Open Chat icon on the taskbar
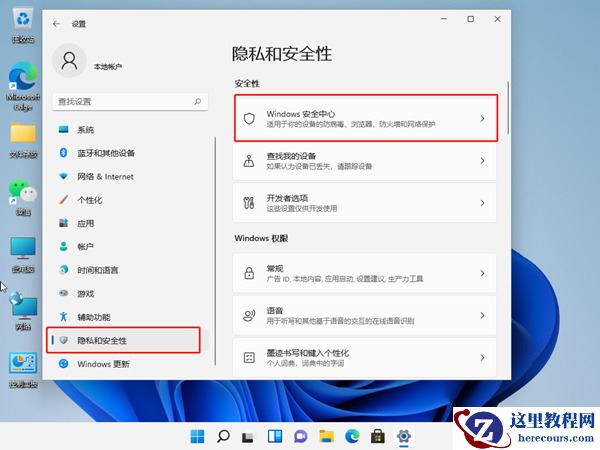The image size is (600, 450). [x=300, y=436]
